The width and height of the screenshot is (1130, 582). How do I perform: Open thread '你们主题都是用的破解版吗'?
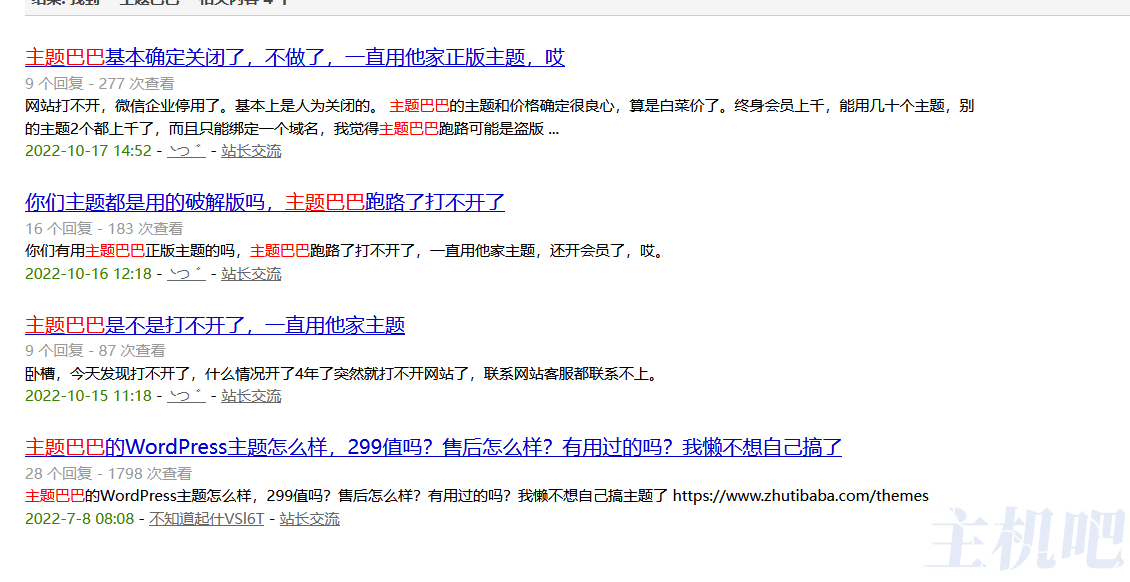[264, 202]
